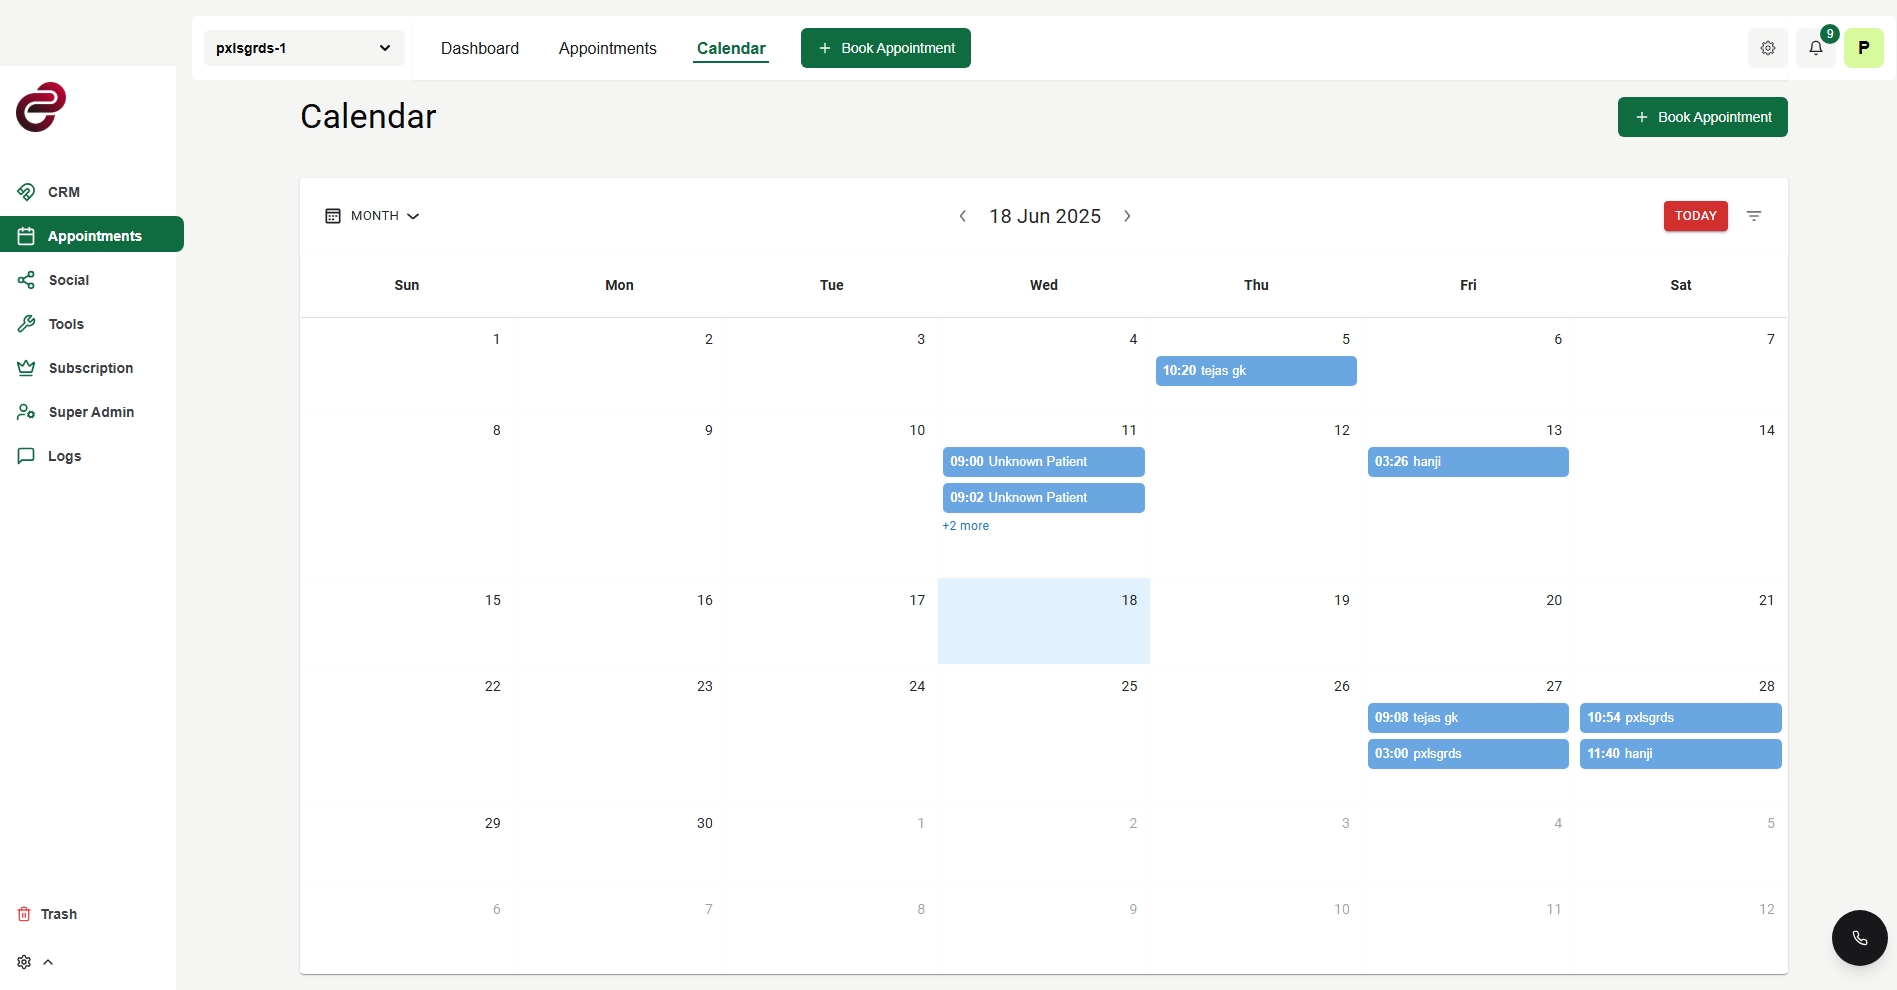Click the Wed column header
1897x990 pixels.
[1044, 285]
